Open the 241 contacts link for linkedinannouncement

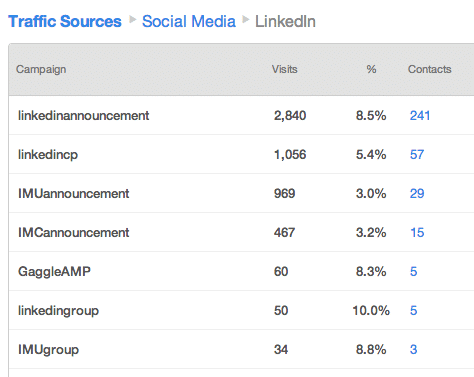pos(420,115)
